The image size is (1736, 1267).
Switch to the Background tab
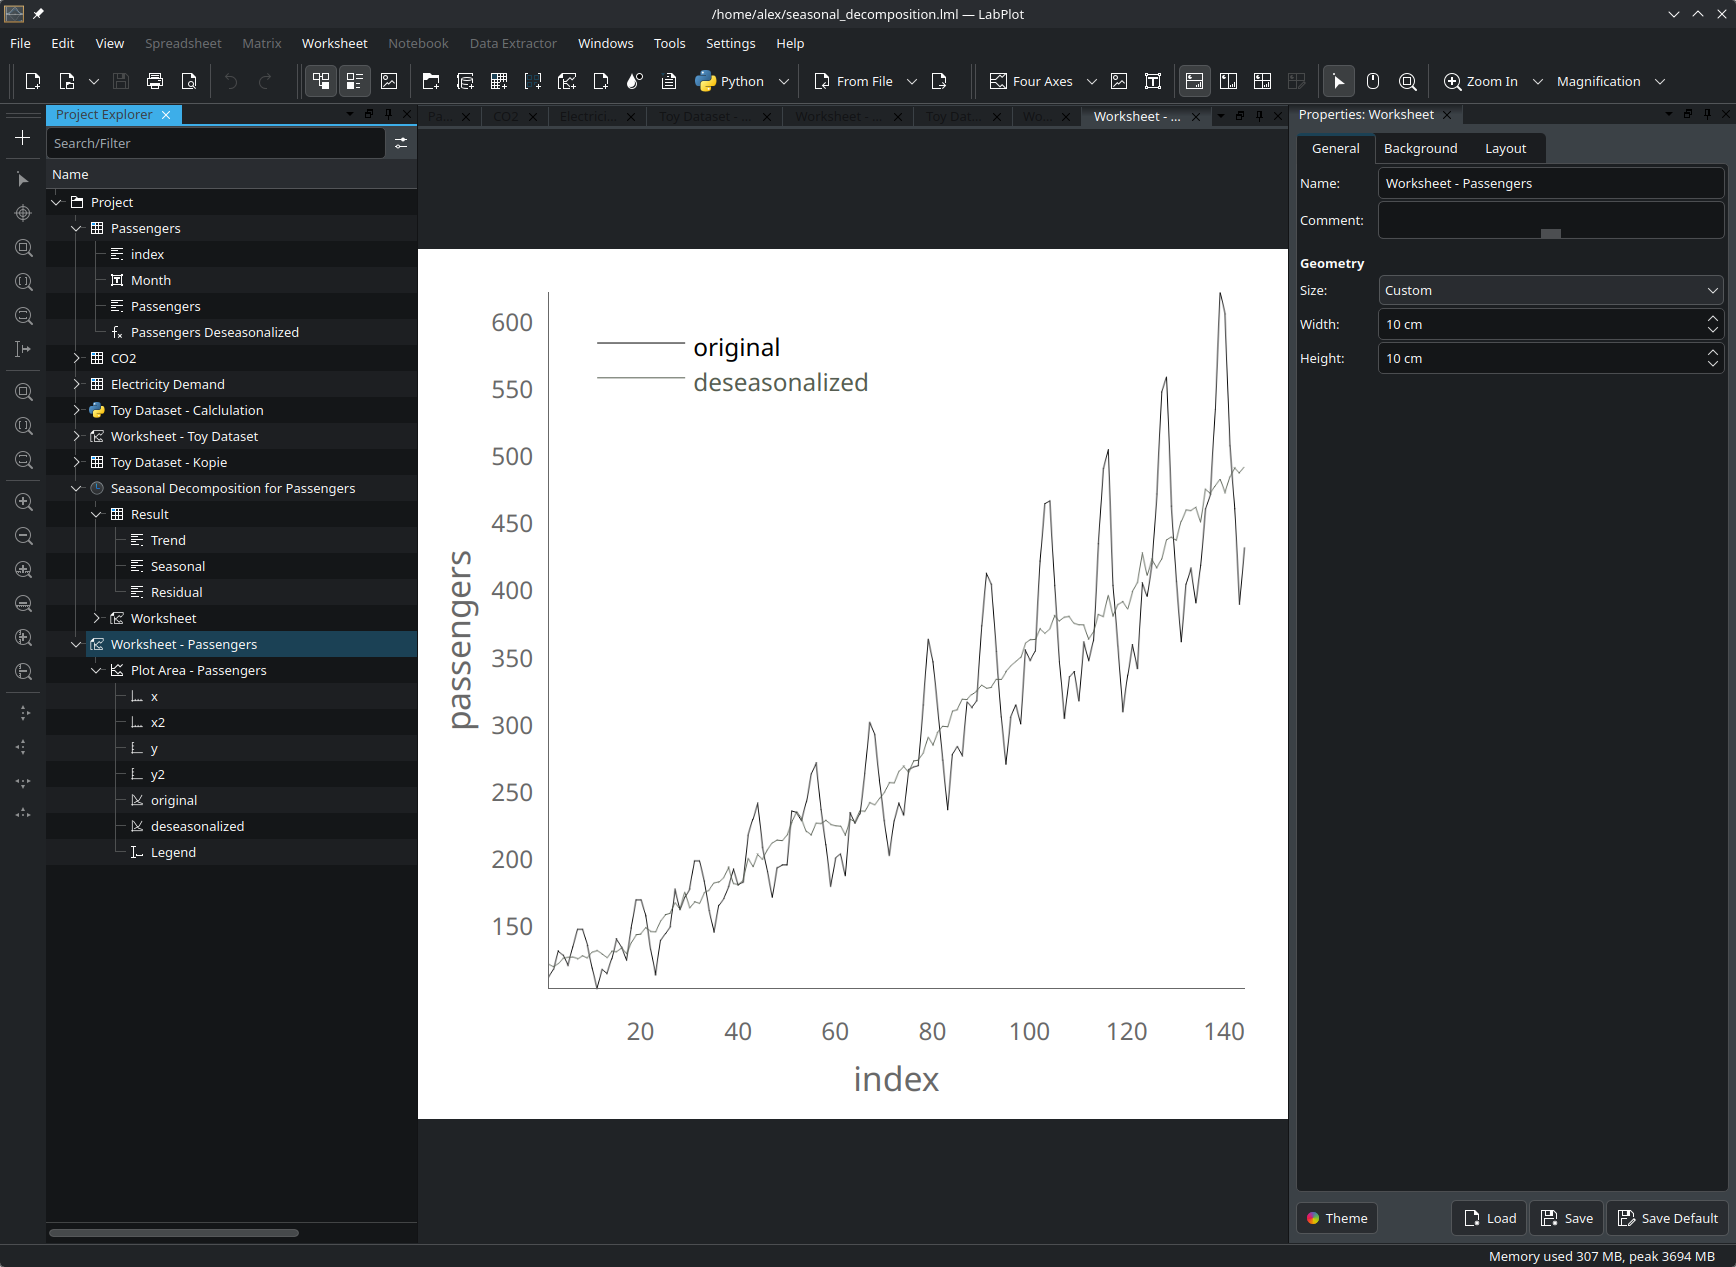point(1420,148)
